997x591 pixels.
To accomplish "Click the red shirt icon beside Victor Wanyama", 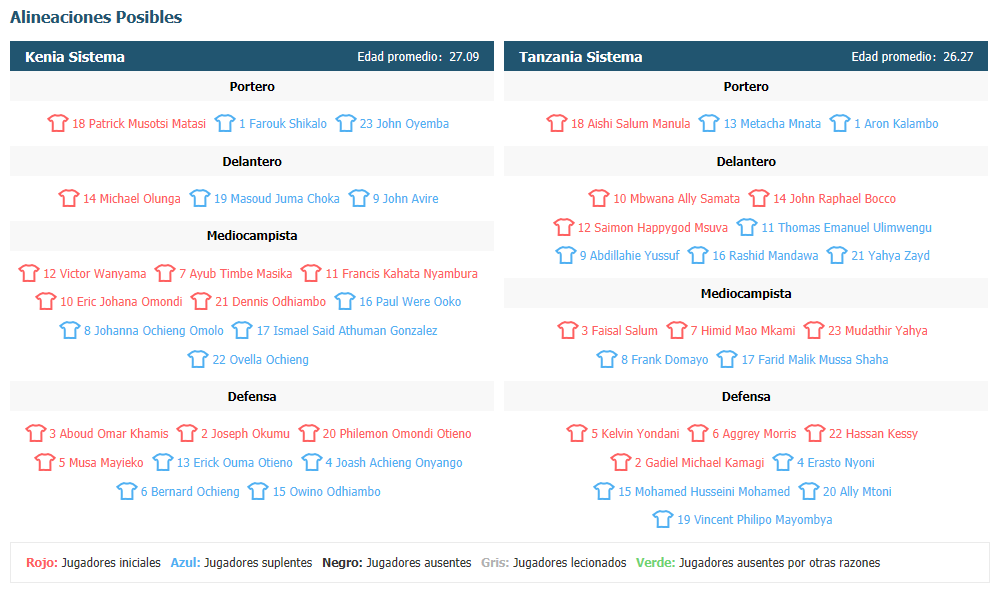I will coord(29,273).
